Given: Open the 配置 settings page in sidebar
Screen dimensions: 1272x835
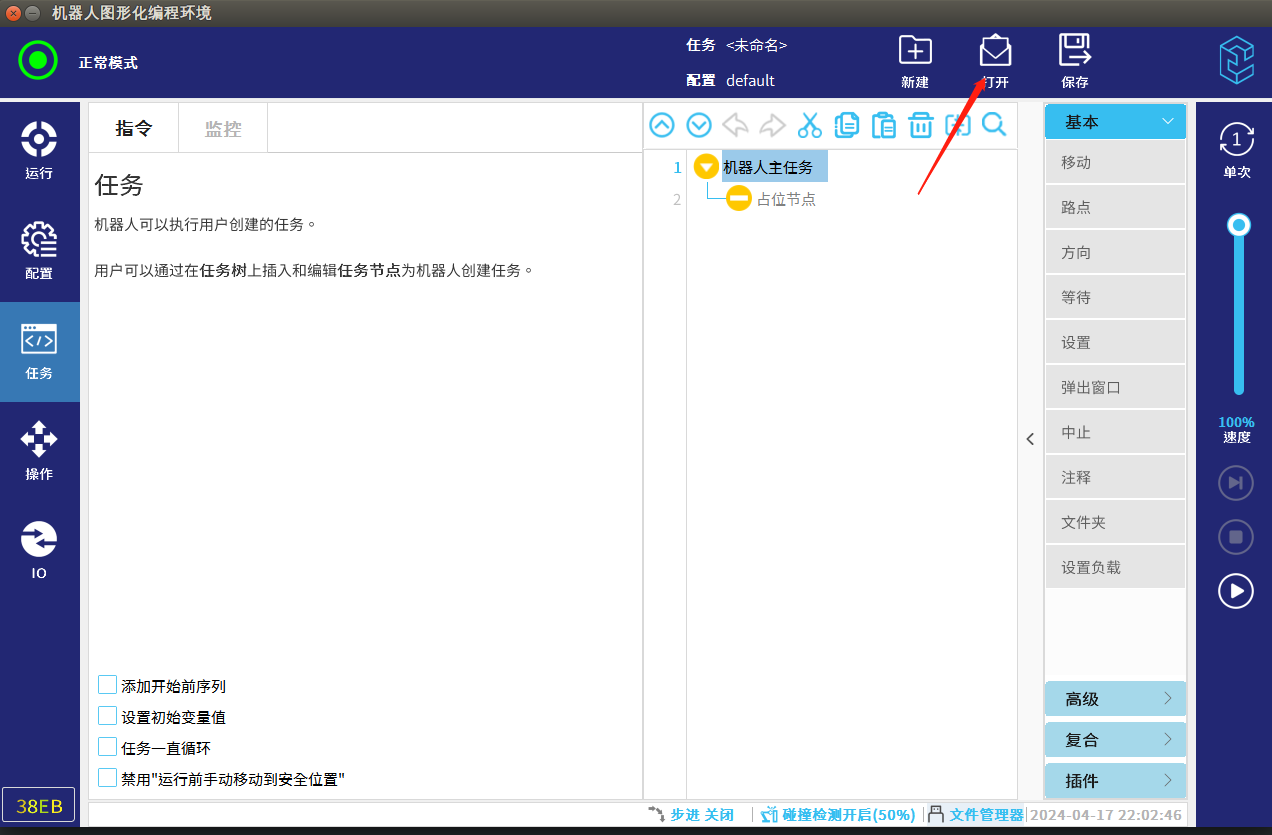Looking at the screenshot, I should 39,250.
